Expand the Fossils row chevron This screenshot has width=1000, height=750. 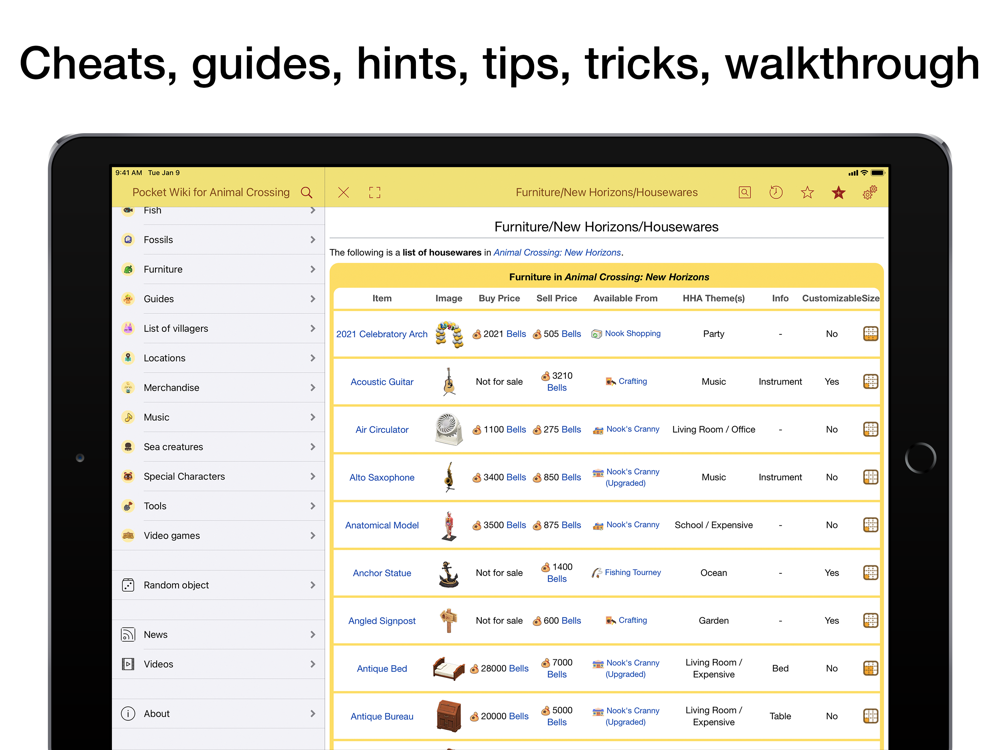(312, 240)
